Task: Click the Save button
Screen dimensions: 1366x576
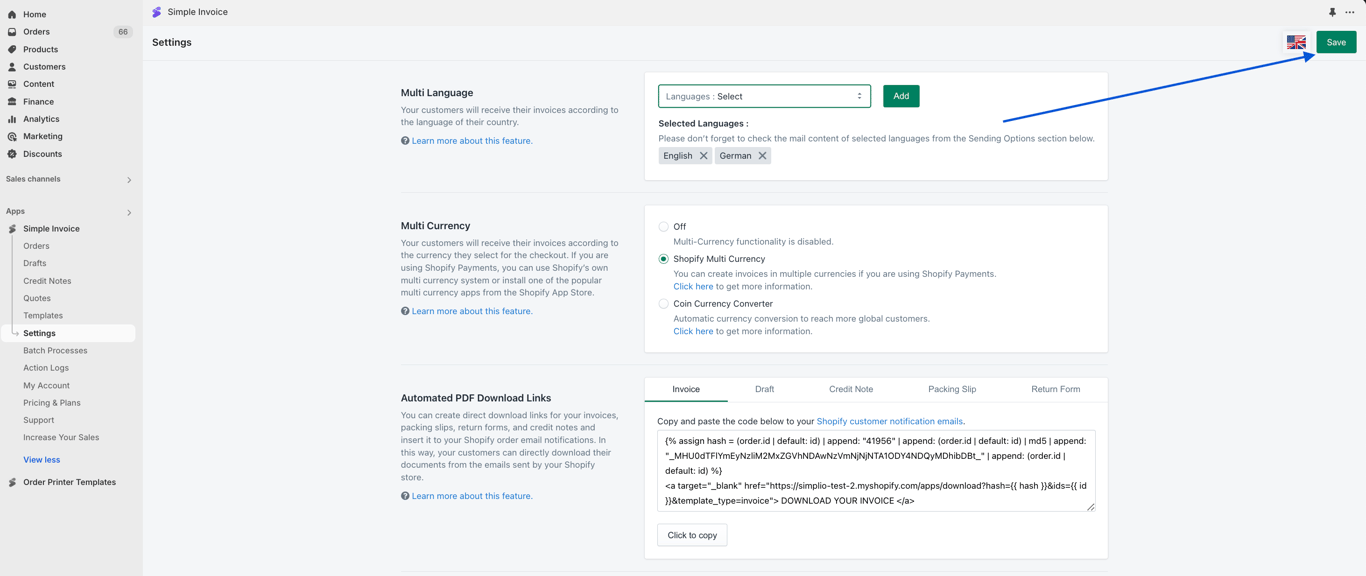Action: (x=1336, y=42)
